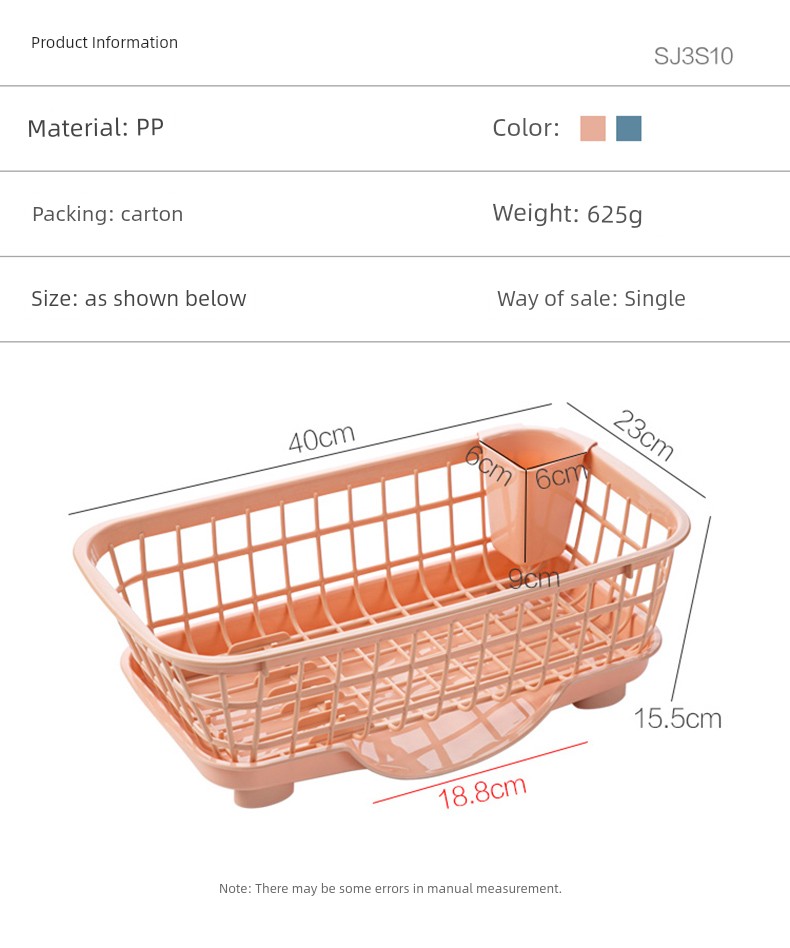The width and height of the screenshot is (790, 948).
Task: Click the Color label
Action: coord(525,128)
